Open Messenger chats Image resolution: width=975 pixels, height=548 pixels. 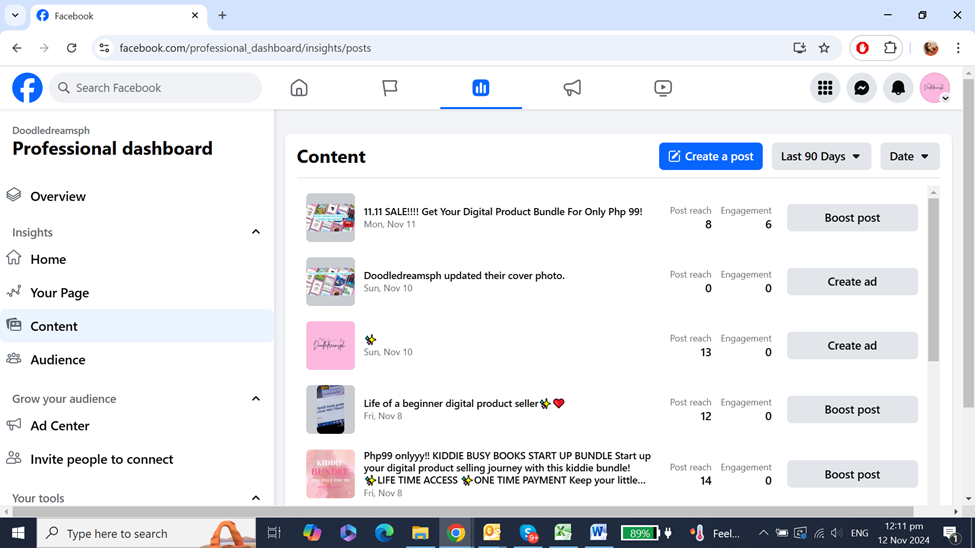[861, 88]
